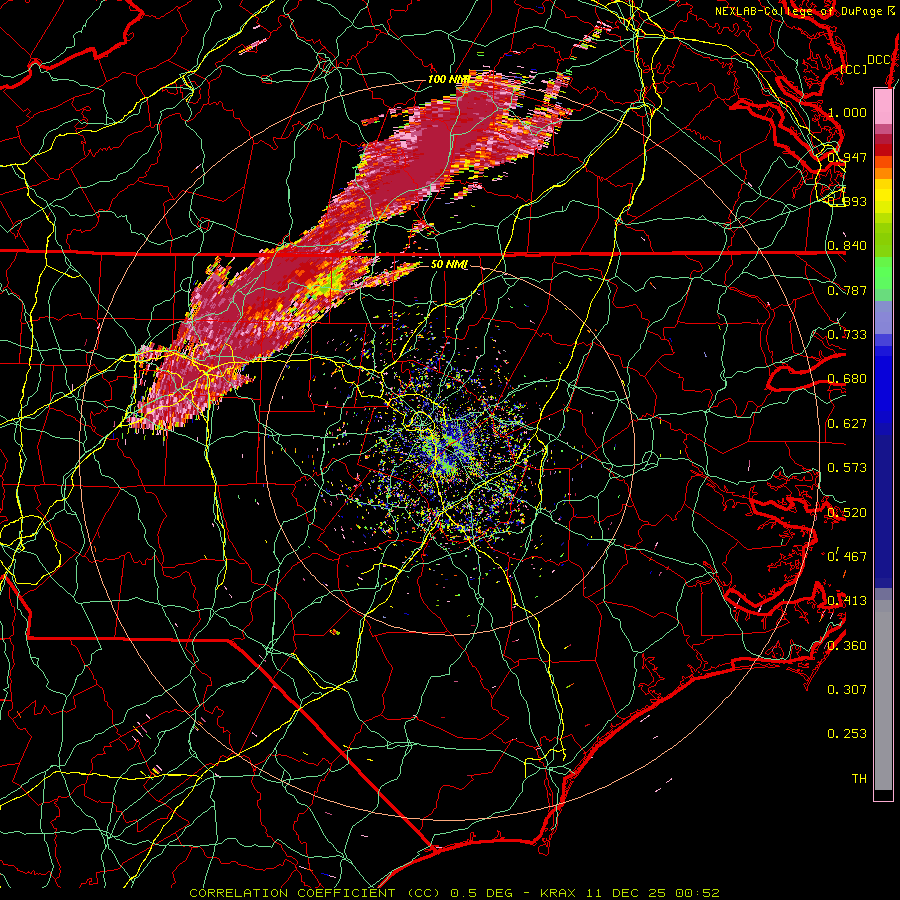This screenshot has height=900, width=900.
Task: Select the 0.253 legend value
Action: (x=847, y=734)
